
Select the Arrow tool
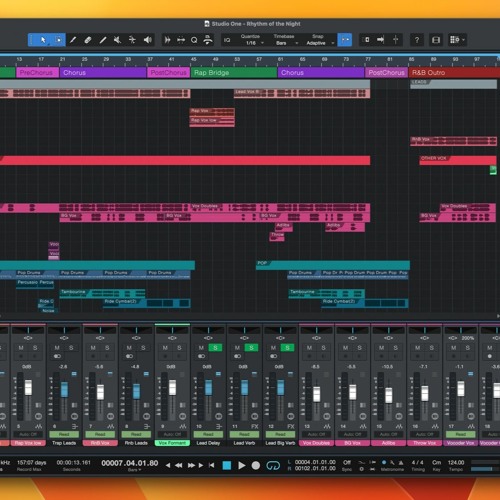tap(43, 40)
